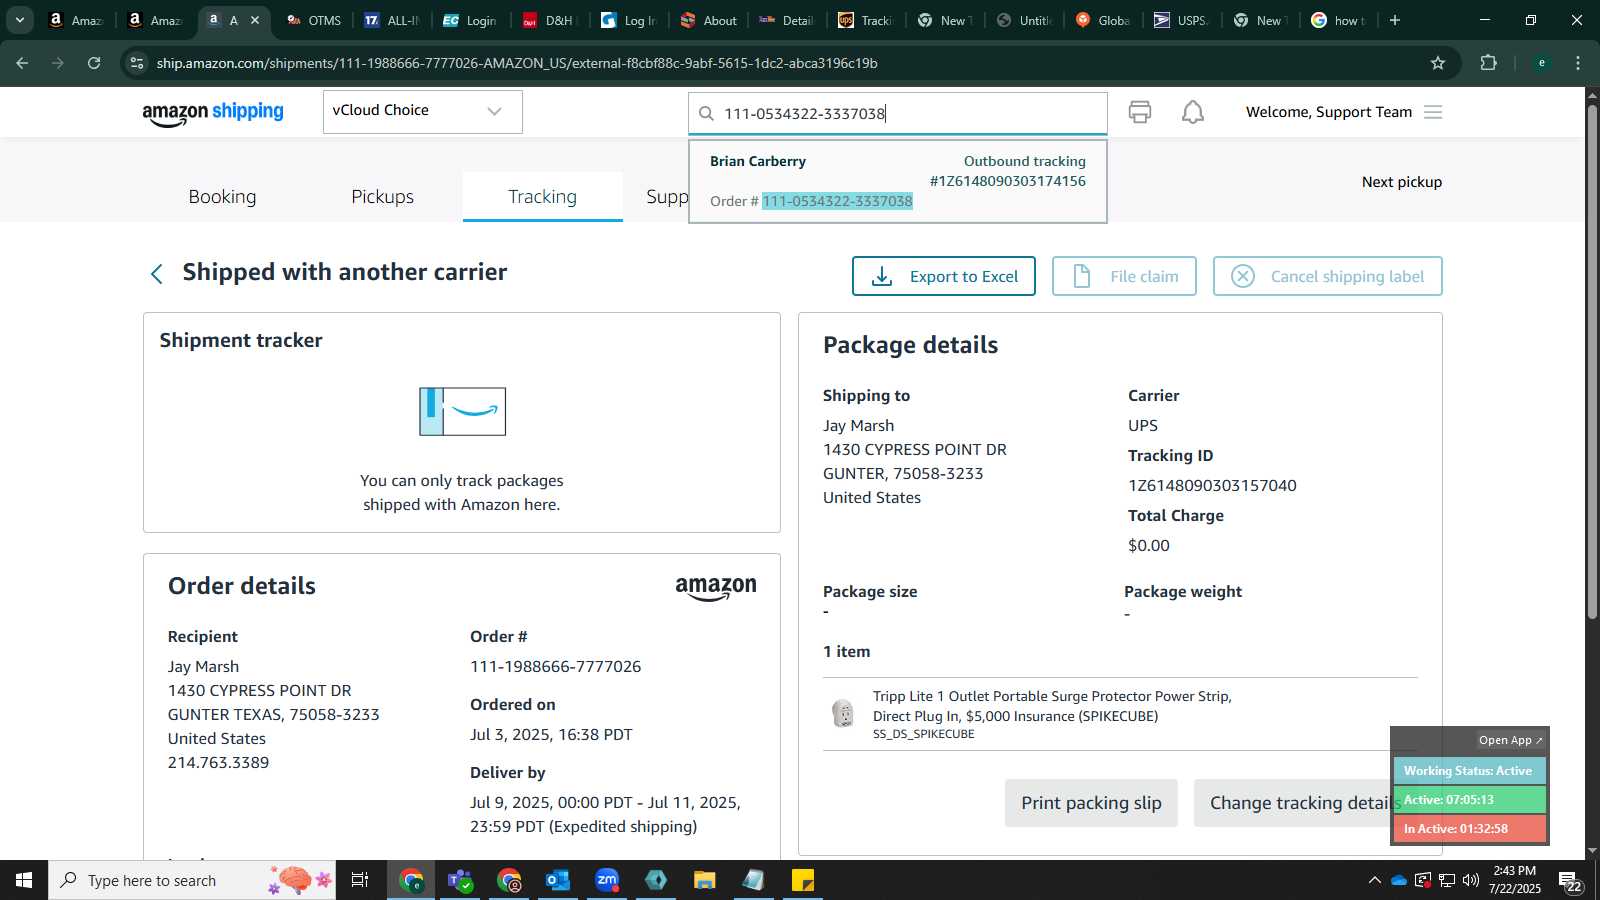Click the Tripp Lite product thumbnail

[x=843, y=713]
